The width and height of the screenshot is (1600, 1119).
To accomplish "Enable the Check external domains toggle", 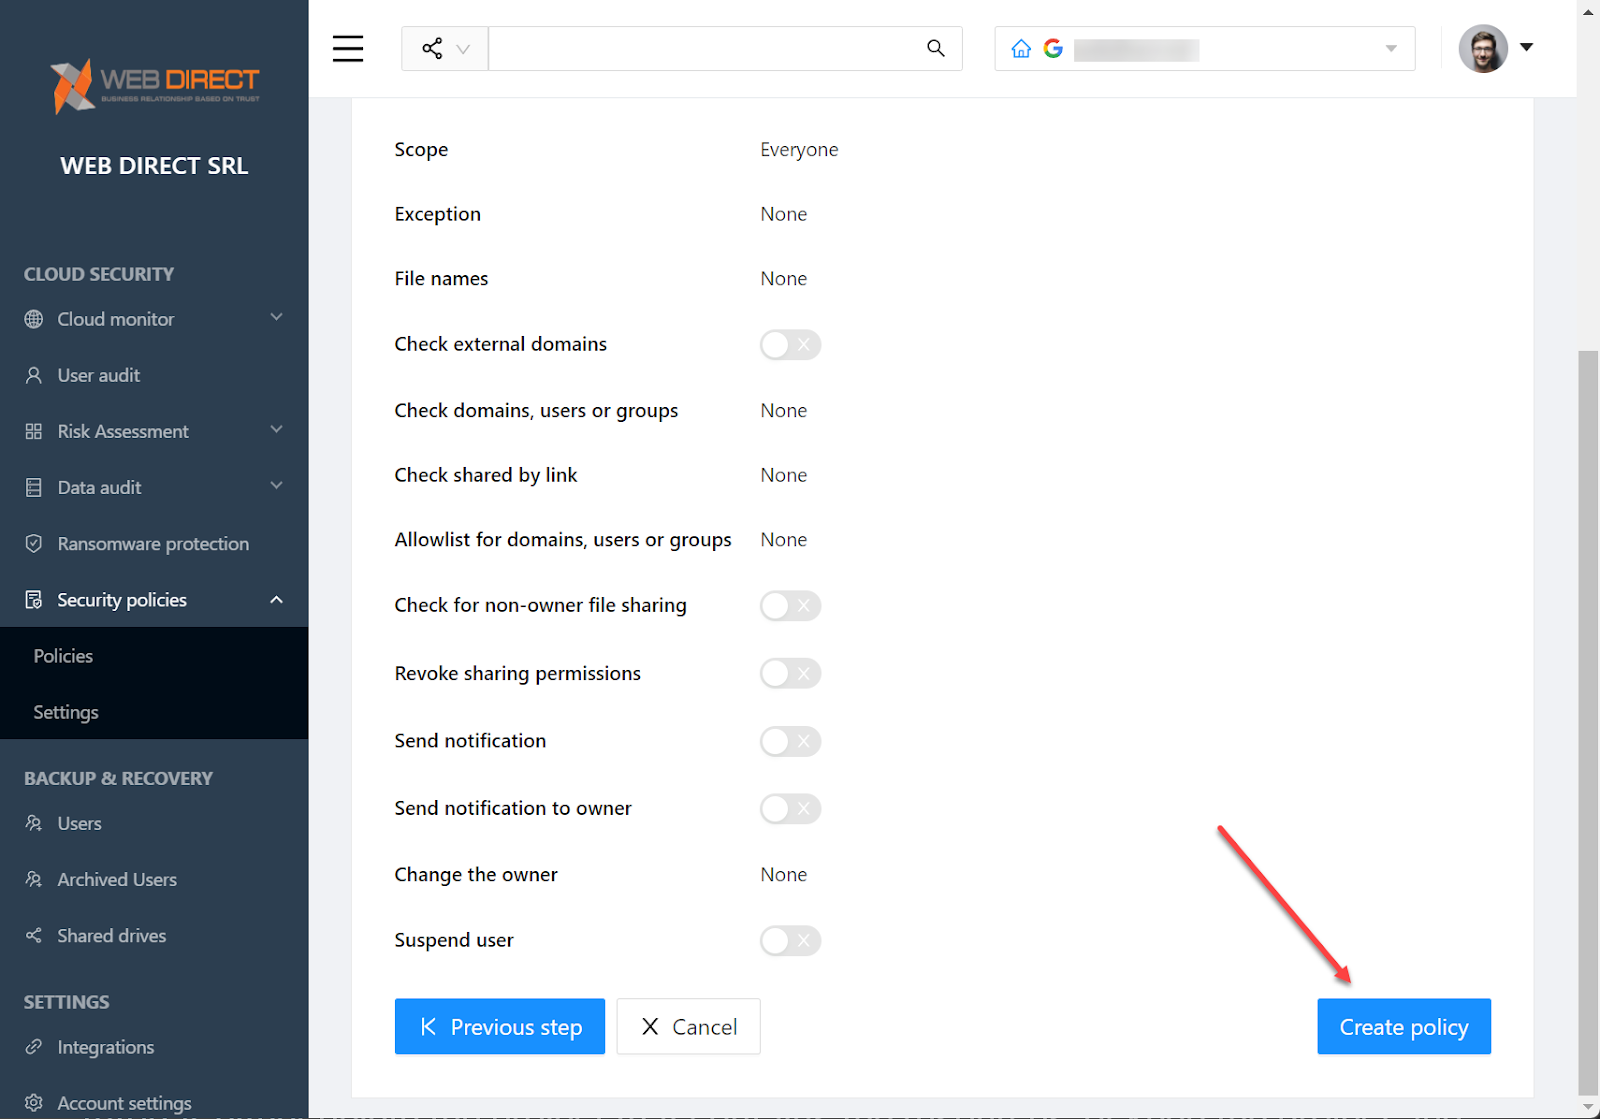I will point(790,344).
